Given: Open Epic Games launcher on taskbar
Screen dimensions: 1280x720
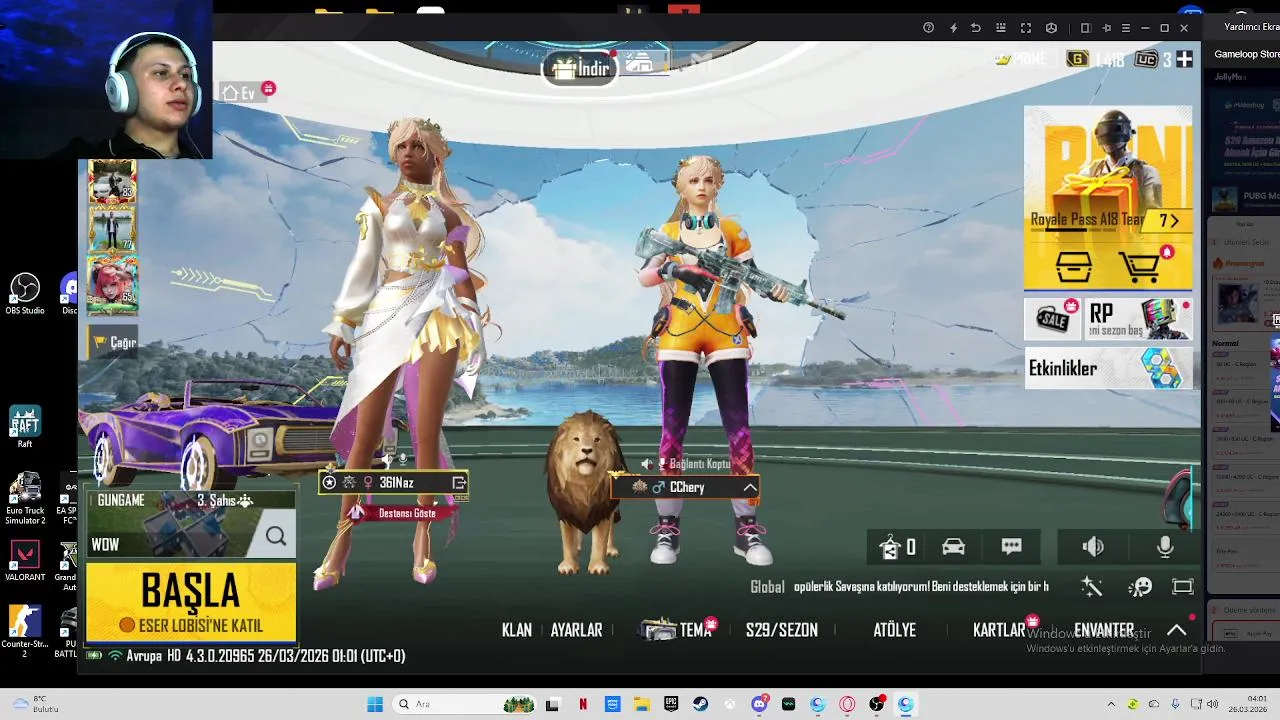Looking at the screenshot, I should [671, 704].
